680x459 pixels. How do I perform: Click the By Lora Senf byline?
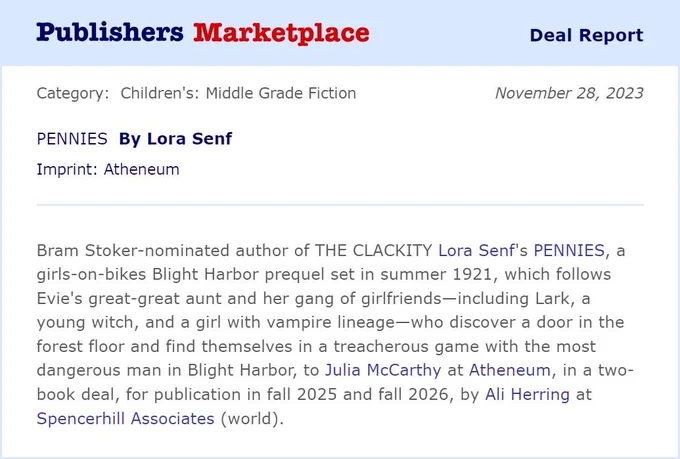point(176,139)
